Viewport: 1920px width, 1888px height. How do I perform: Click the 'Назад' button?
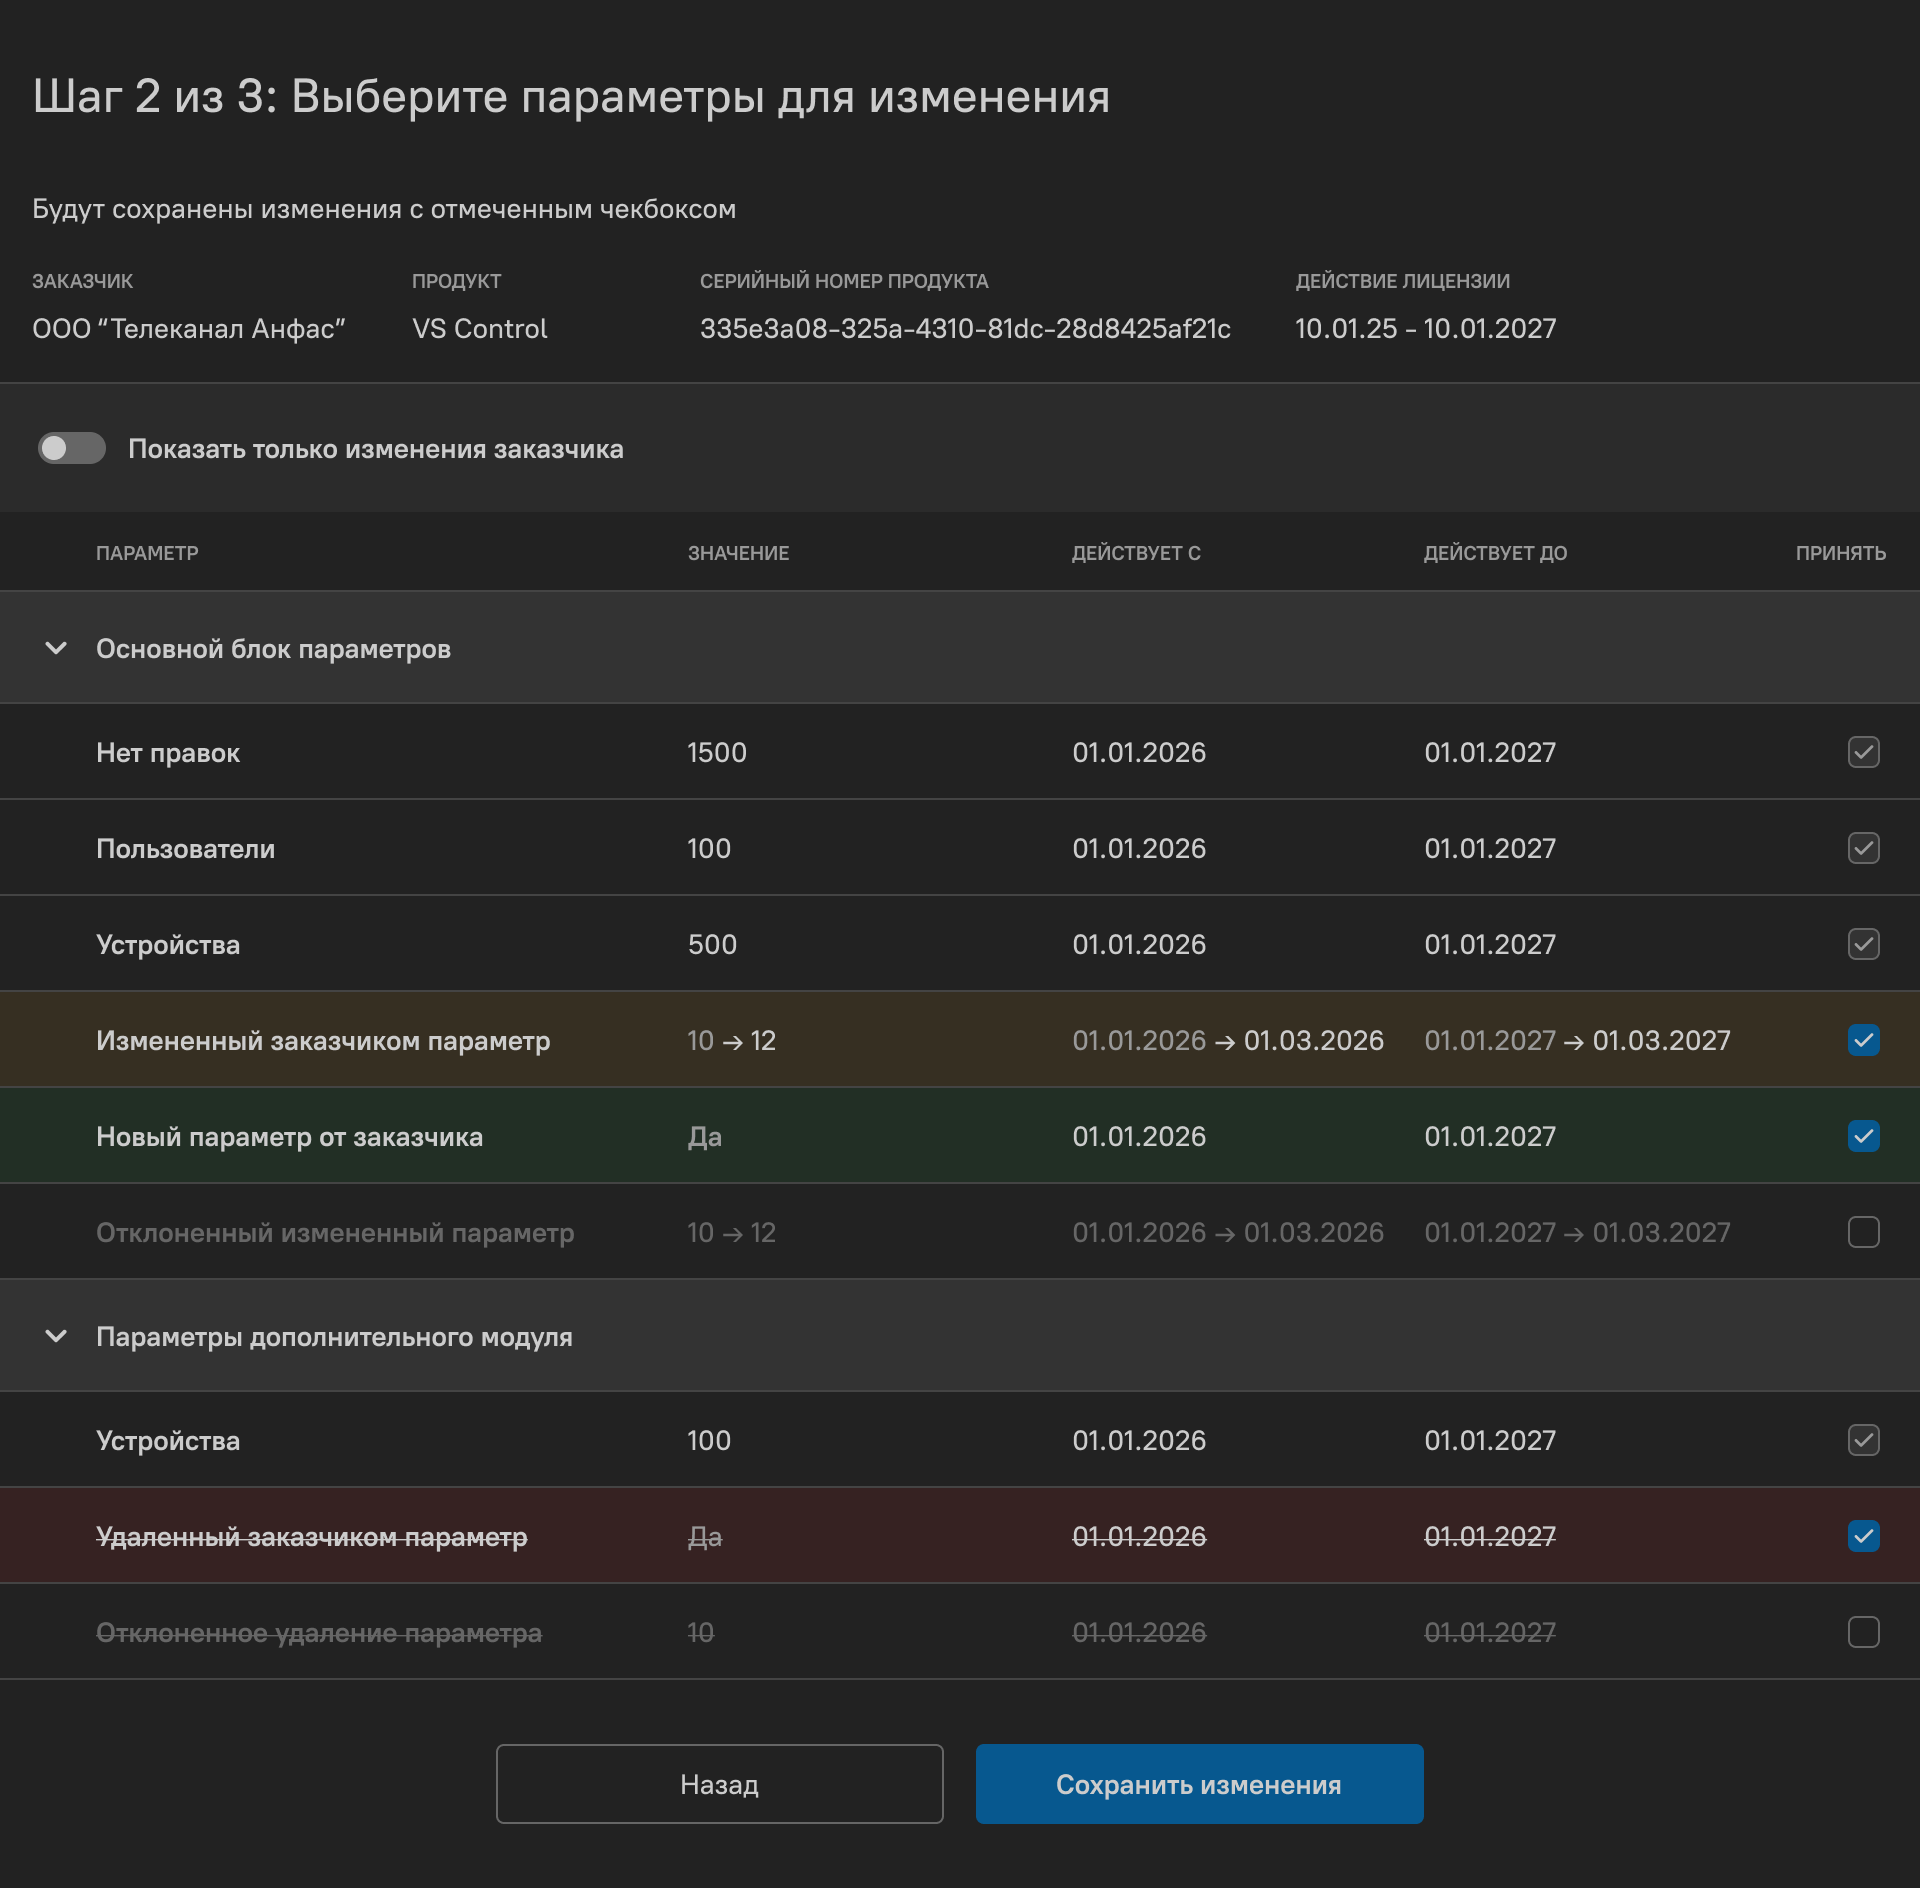719,1784
